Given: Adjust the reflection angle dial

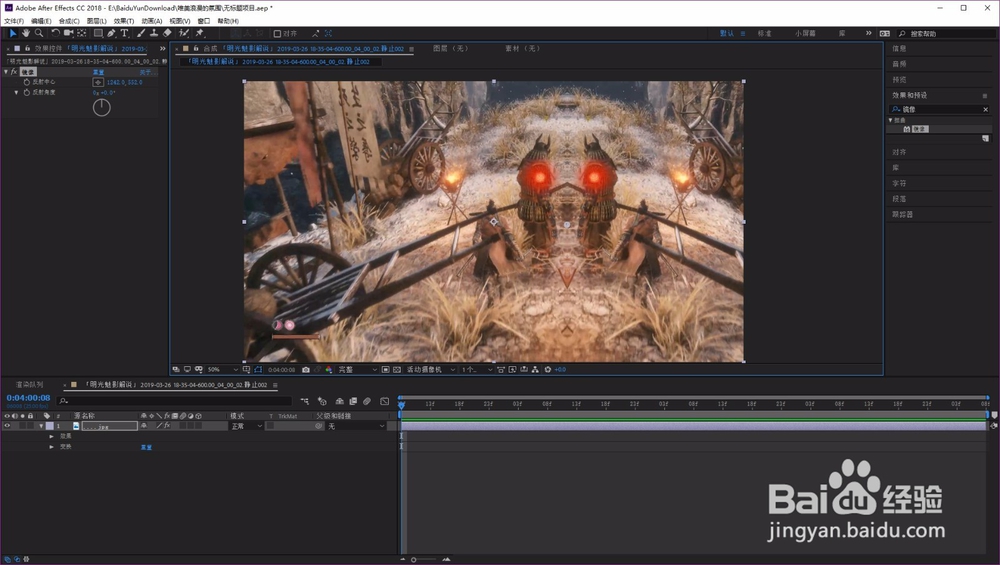Looking at the screenshot, I should click(x=101, y=108).
